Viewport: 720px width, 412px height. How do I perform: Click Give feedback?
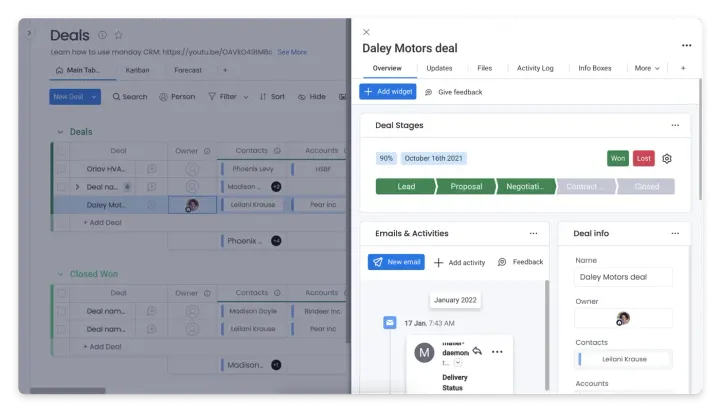pos(454,92)
